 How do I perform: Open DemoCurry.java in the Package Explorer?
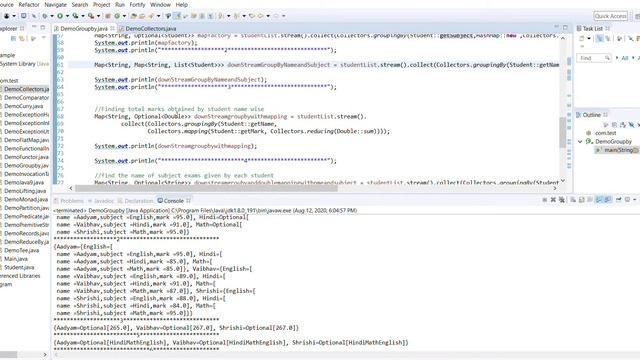coord(23,106)
